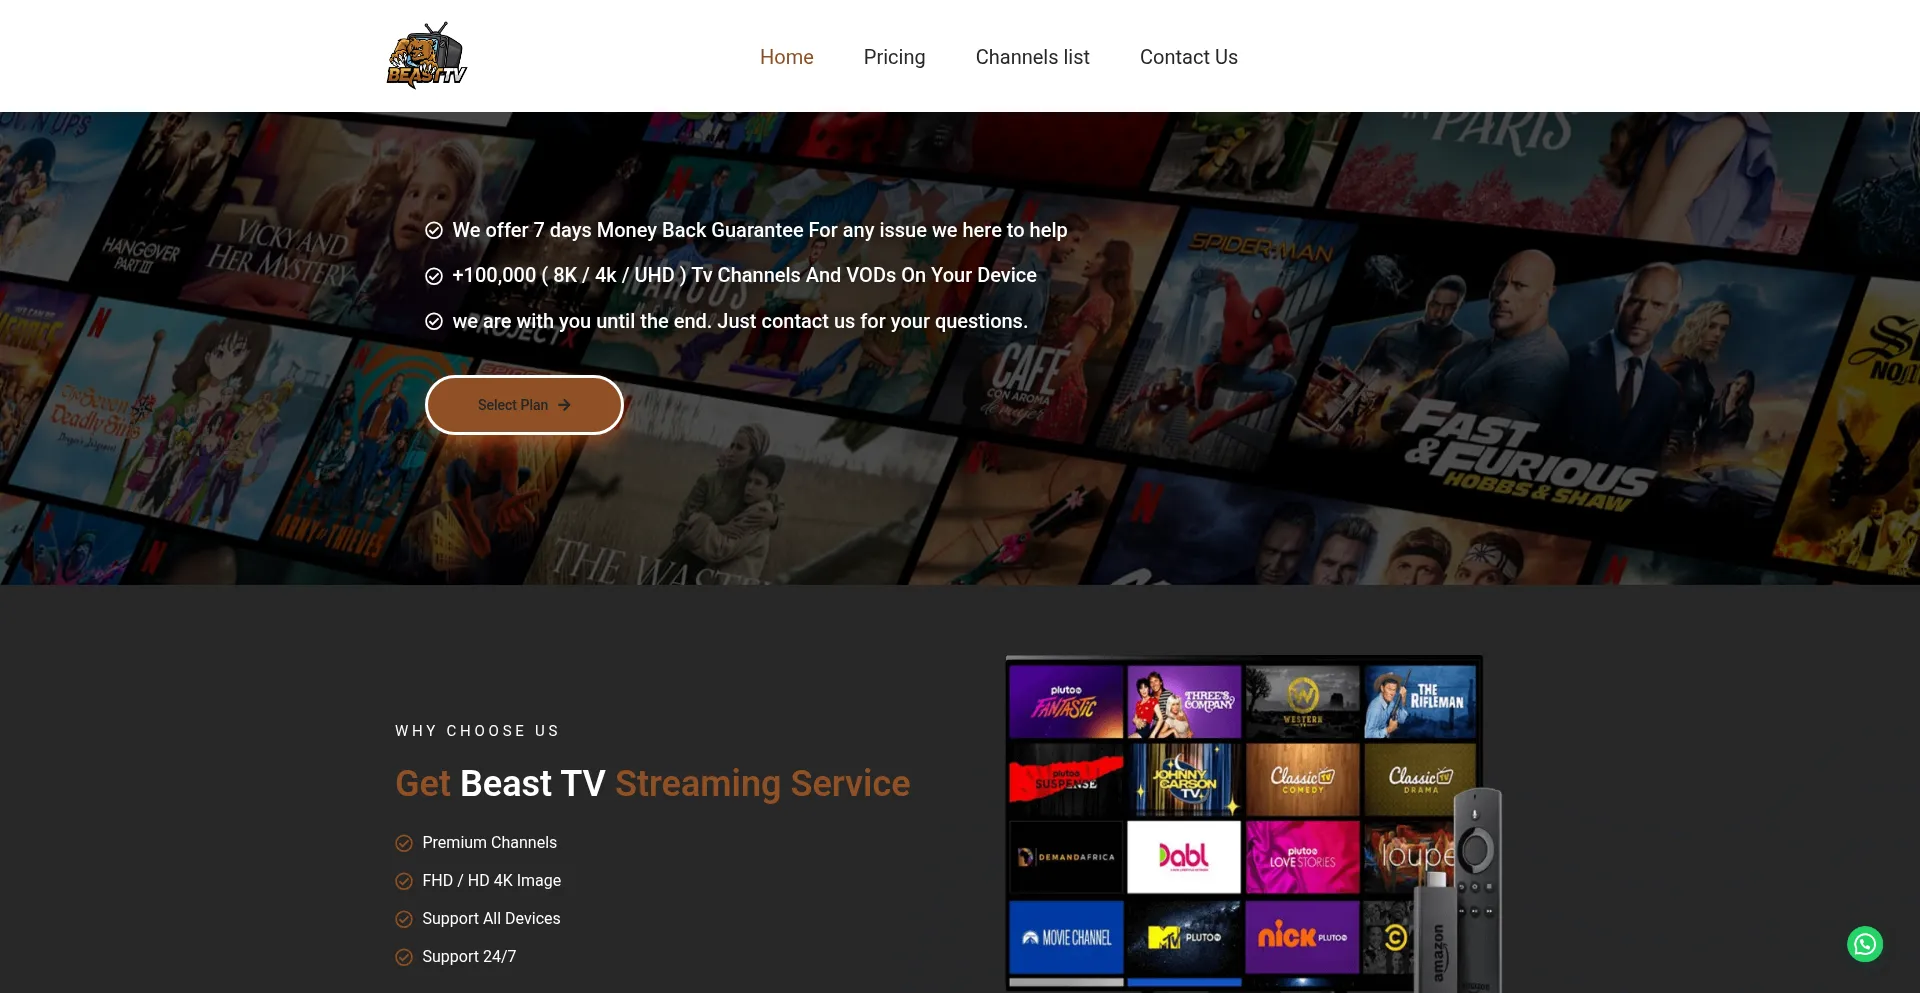The height and width of the screenshot is (993, 1920).
Task: Click the 'Support All Devices' text
Action: [491, 918]
